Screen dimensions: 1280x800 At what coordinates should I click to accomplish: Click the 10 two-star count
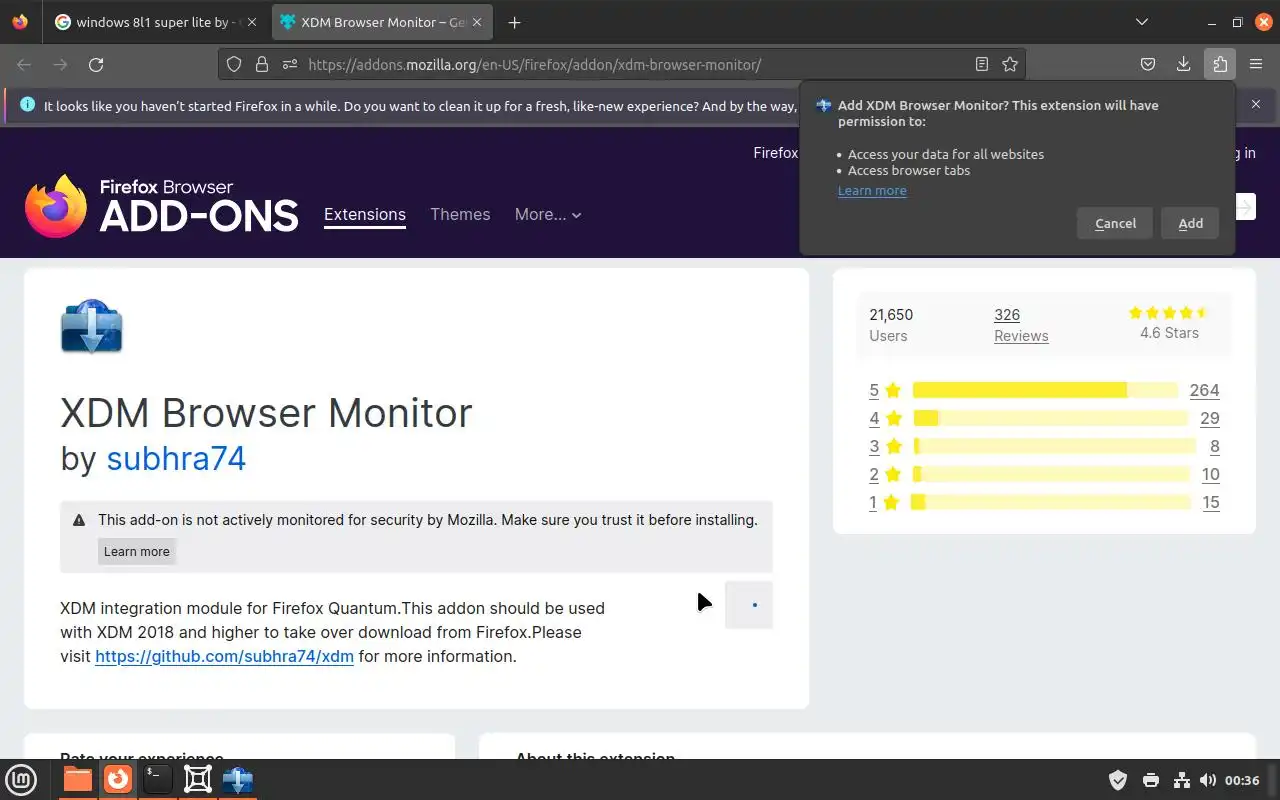point(1210,474)
